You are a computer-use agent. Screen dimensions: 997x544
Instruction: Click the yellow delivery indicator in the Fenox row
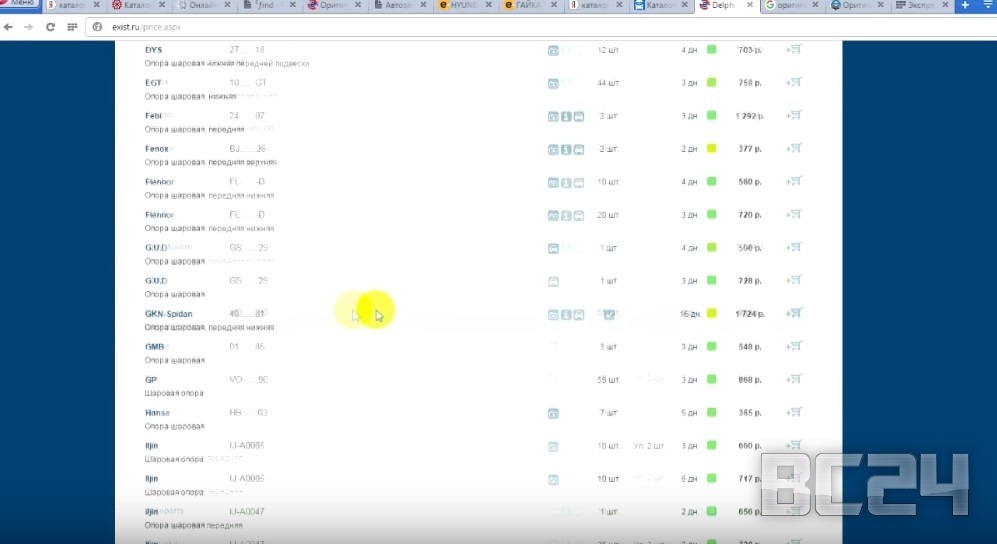pos(711,149)
